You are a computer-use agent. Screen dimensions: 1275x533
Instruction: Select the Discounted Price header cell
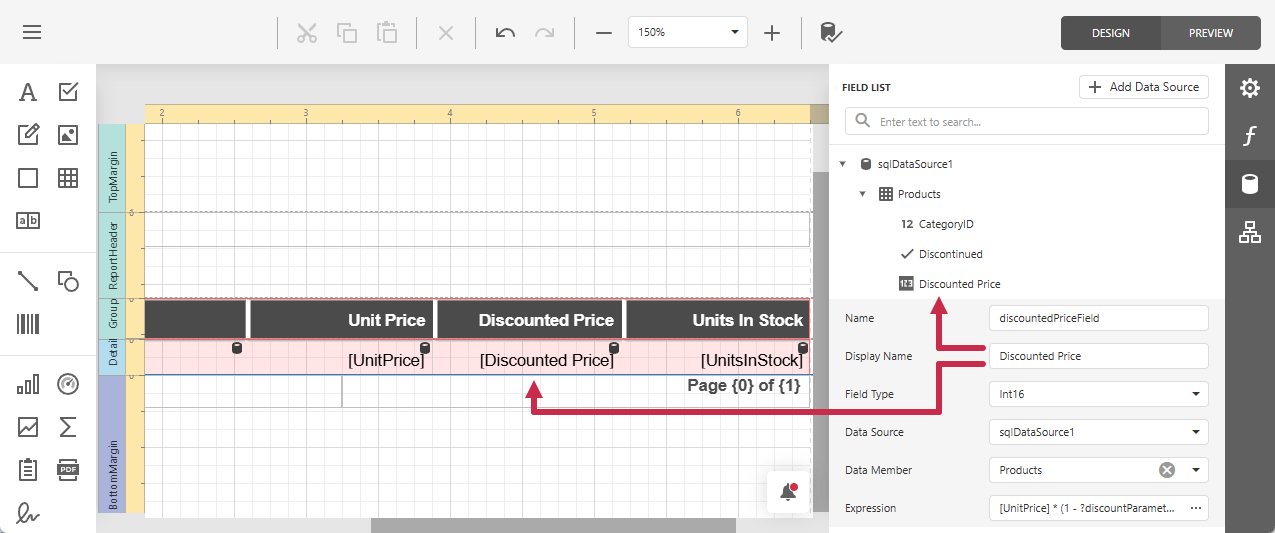530,320
